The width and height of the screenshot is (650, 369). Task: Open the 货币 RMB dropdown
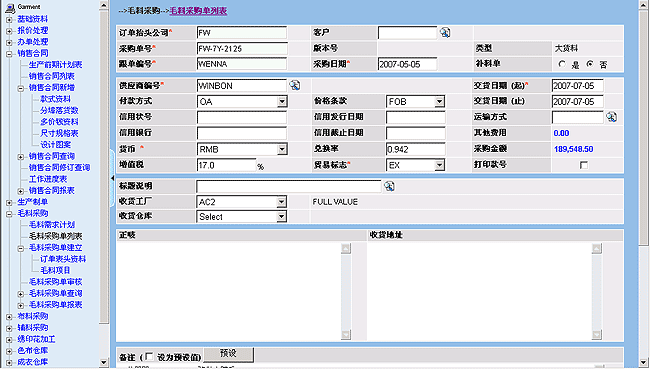pyautogui.click(x=282, y=149)
